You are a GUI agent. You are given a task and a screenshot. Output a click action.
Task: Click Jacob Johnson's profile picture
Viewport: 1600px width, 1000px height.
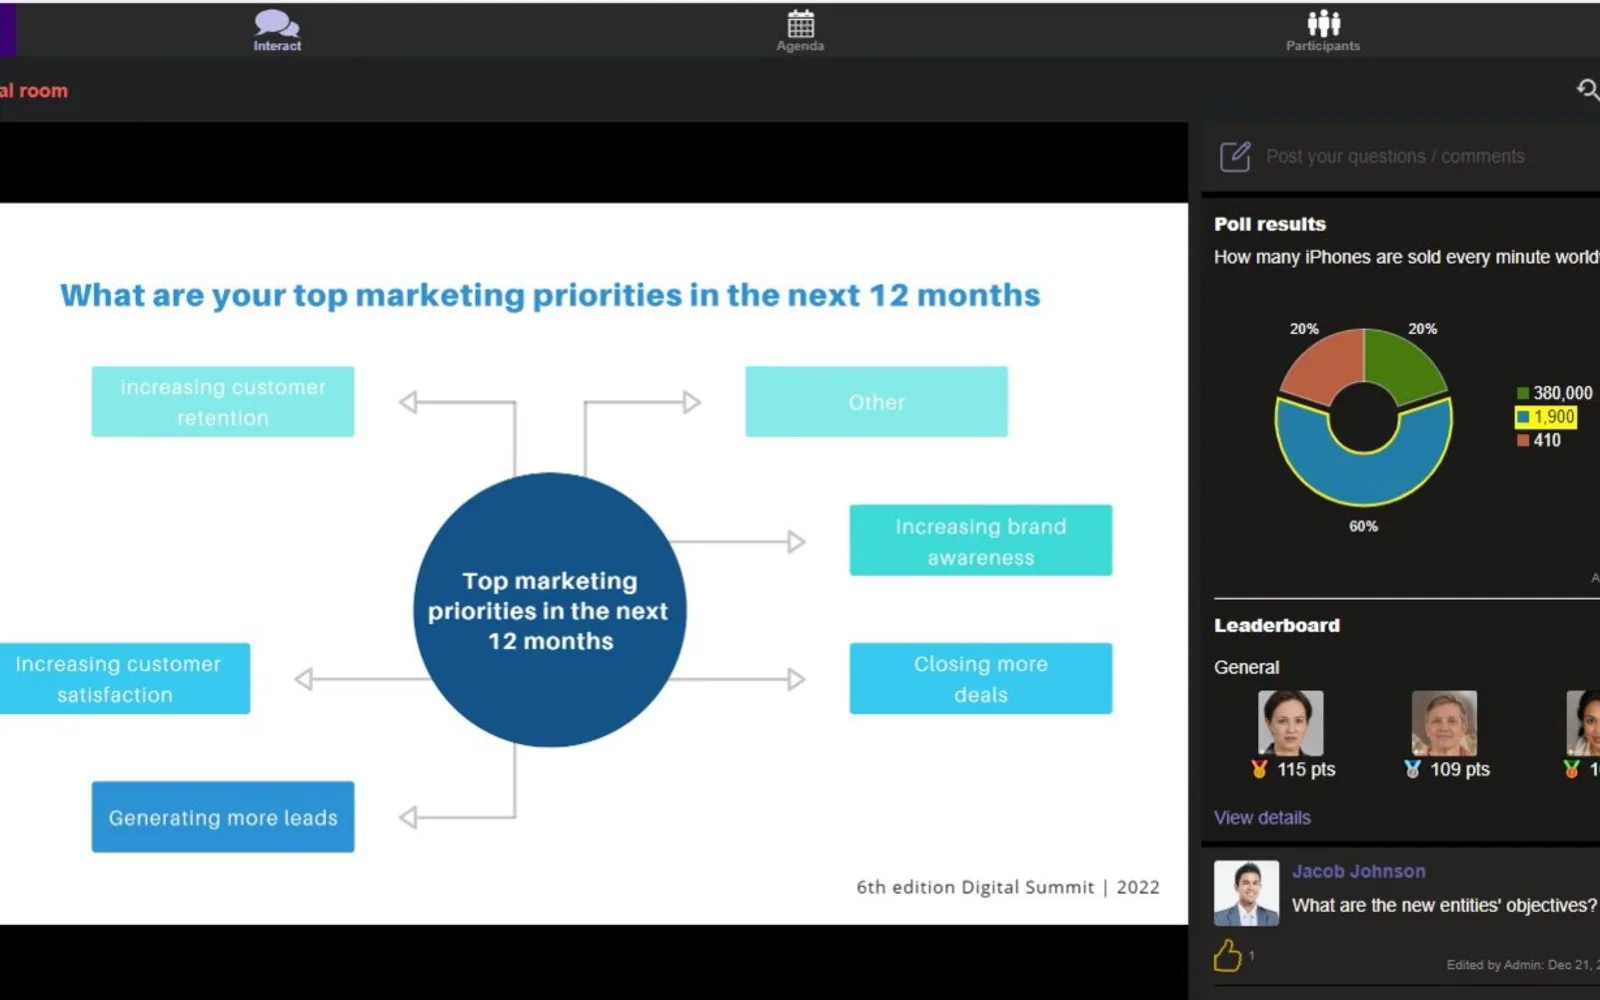pos(1246,893)
